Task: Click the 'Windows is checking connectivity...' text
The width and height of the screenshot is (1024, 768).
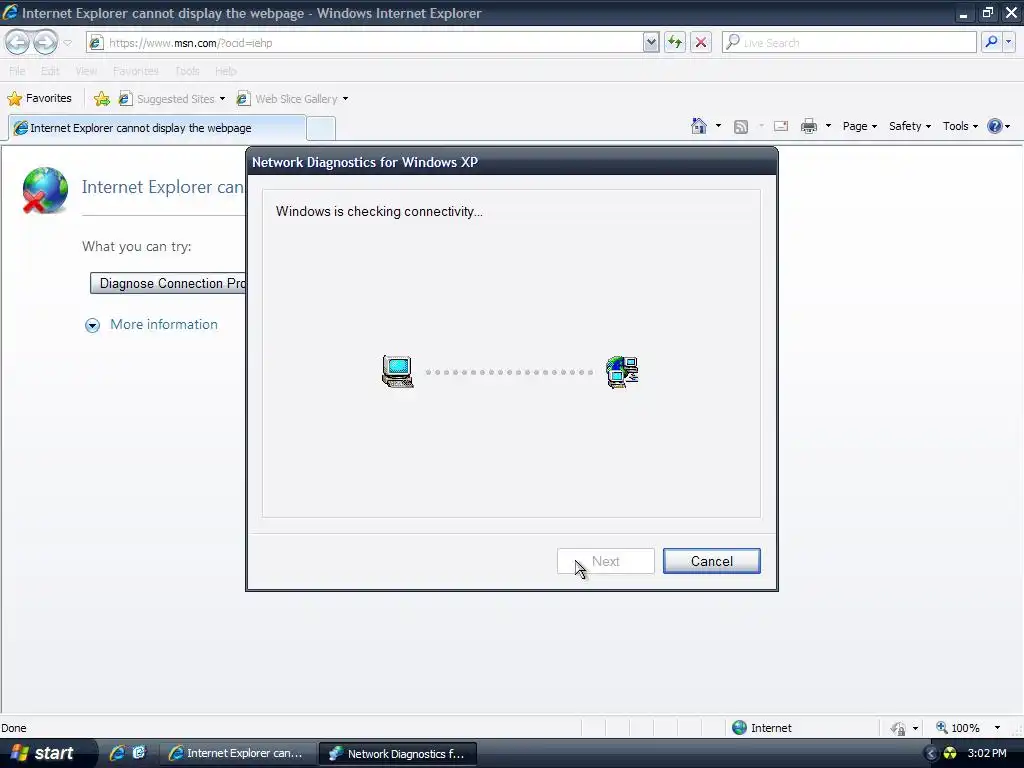Action: coord(379,212)
